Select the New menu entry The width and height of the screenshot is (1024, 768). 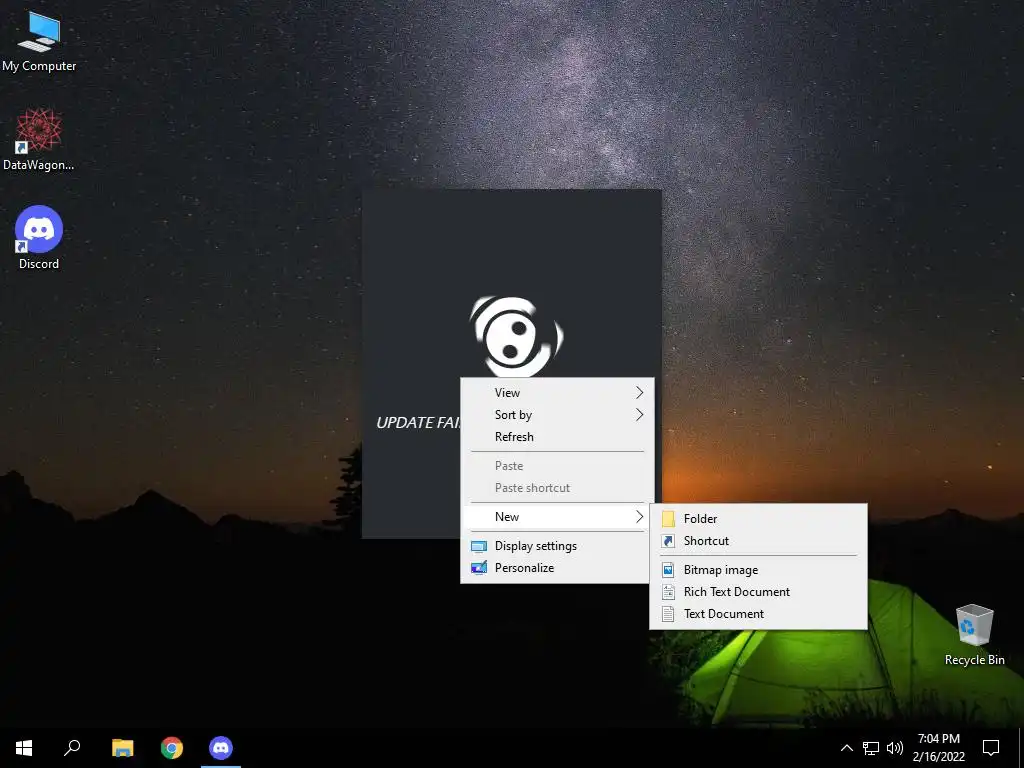(x=557, y=517)
